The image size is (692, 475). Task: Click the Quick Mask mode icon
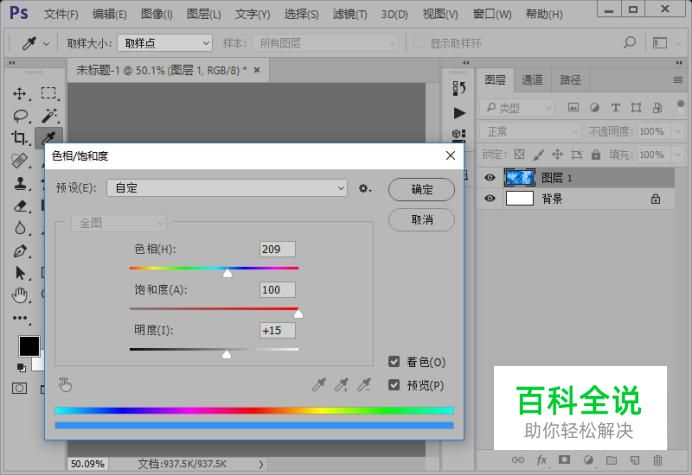pos(19,388)
